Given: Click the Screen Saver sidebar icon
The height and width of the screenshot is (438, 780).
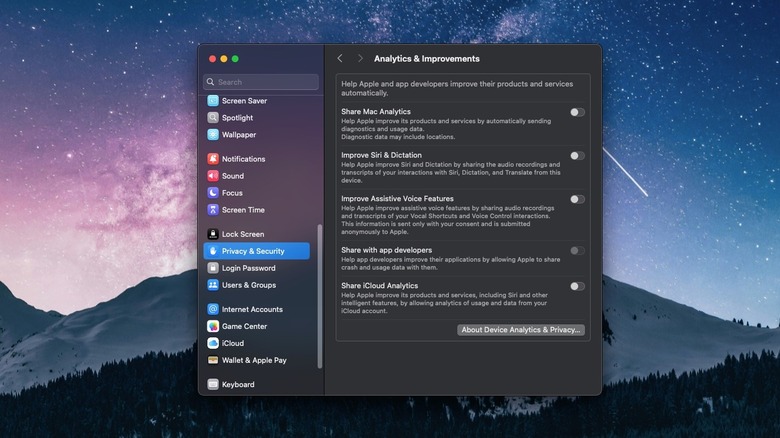Looking at the screenshot, I should pyautogui.click(x=213, y=101).
